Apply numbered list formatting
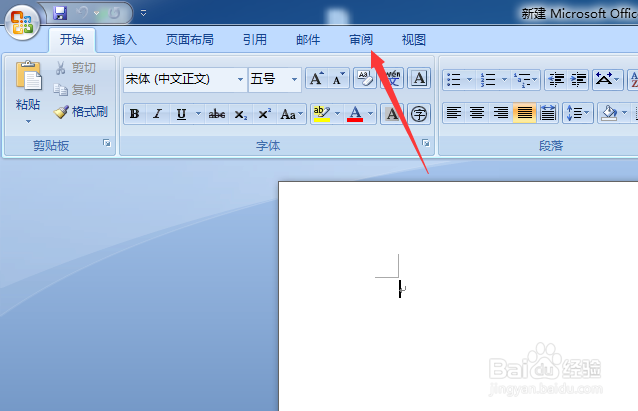638x411 pixels. (x=488, y=79)
